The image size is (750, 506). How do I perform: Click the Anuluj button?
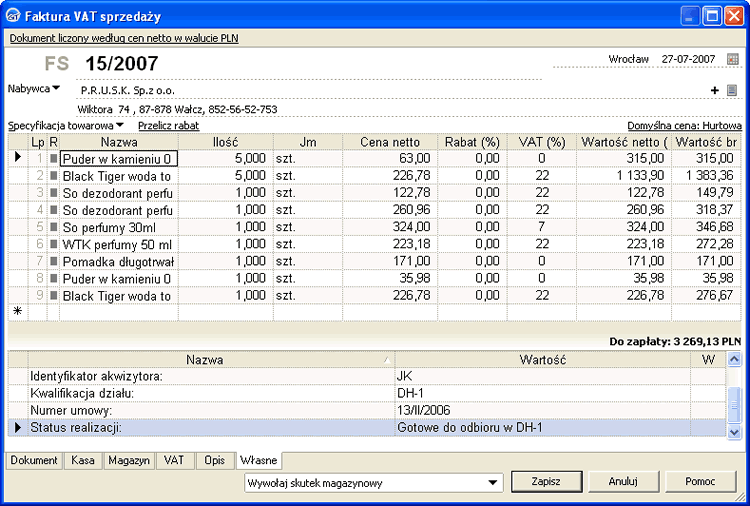coord(623,481)
